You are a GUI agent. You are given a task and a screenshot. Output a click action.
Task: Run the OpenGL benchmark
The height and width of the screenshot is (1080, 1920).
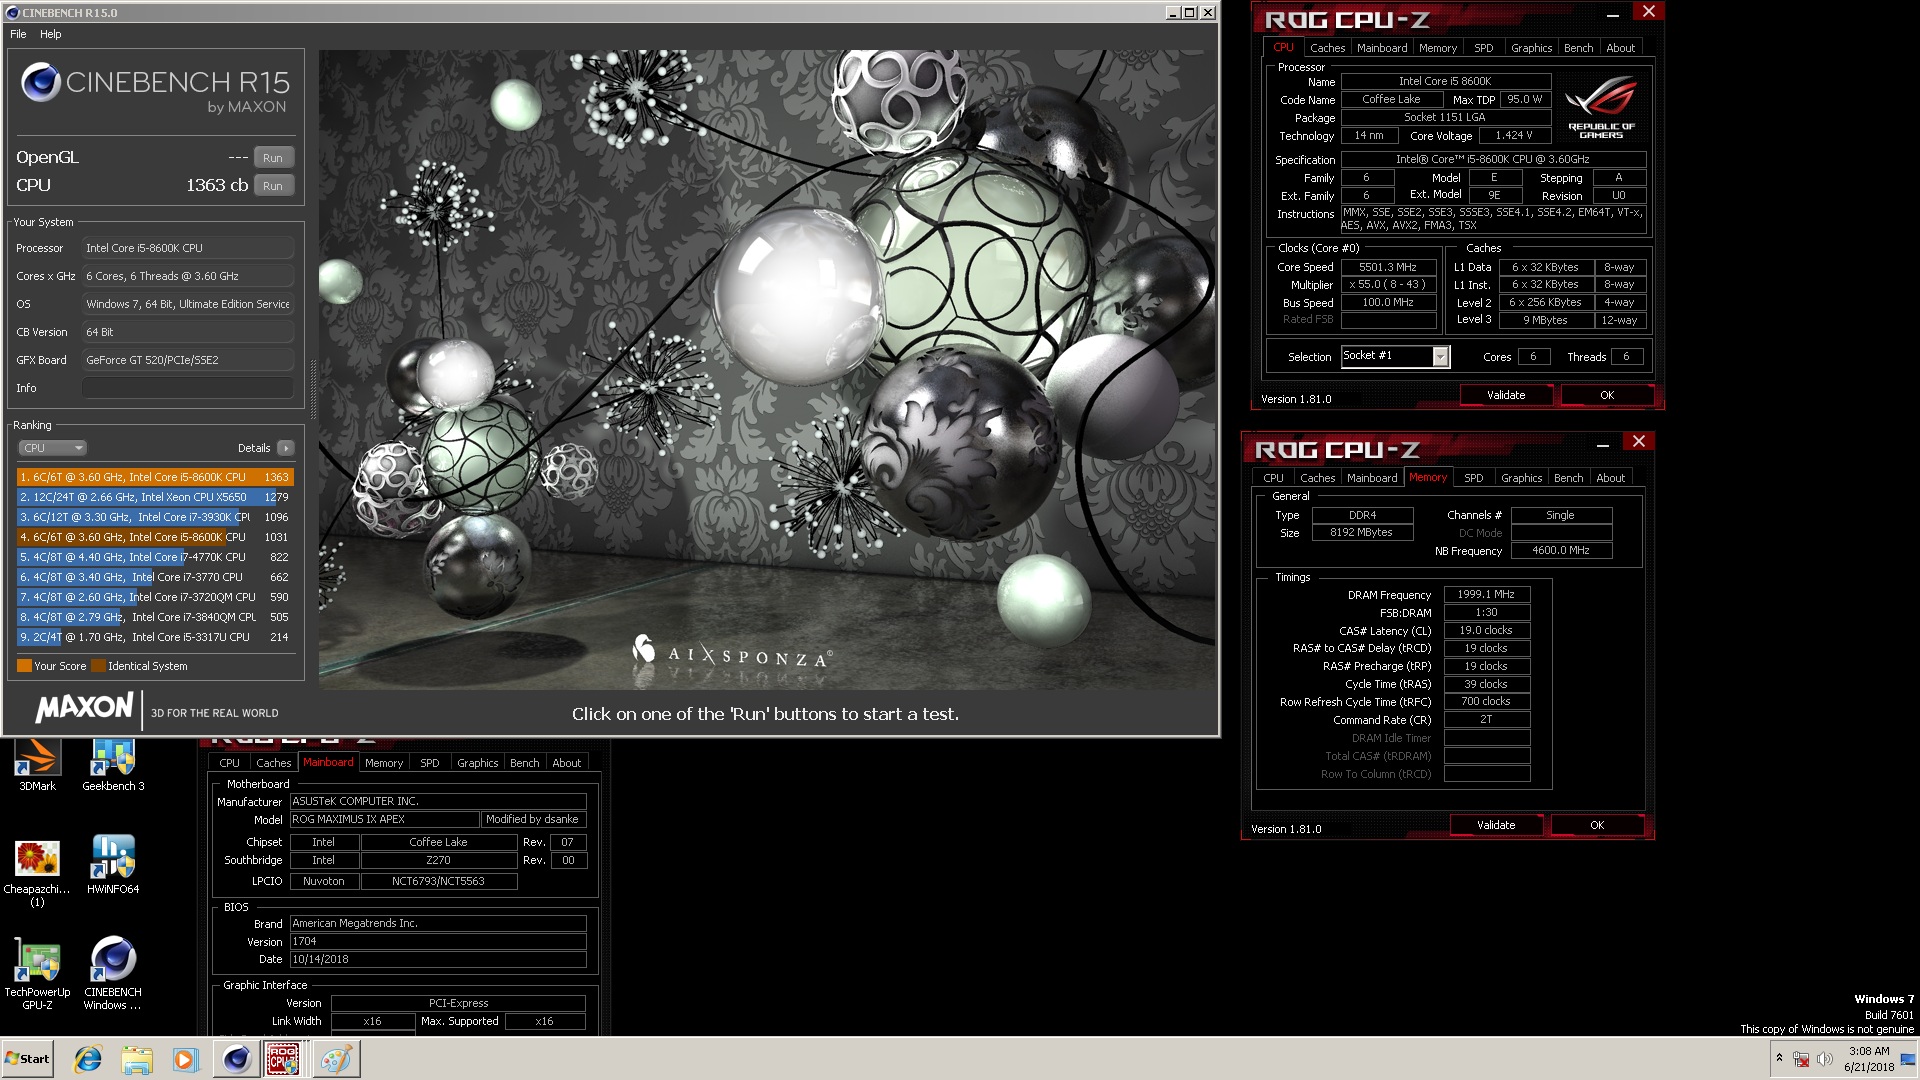[273, 158]
